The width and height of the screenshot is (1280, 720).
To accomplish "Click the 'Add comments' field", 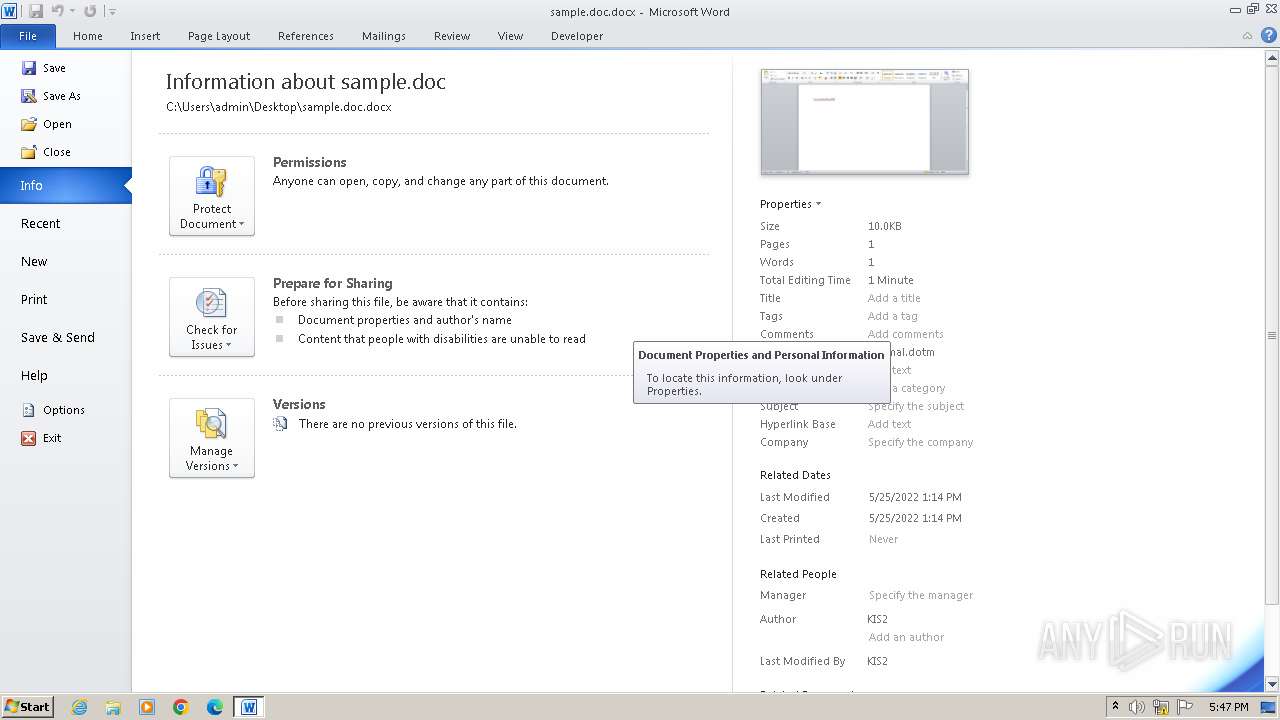I will (905, 334).
